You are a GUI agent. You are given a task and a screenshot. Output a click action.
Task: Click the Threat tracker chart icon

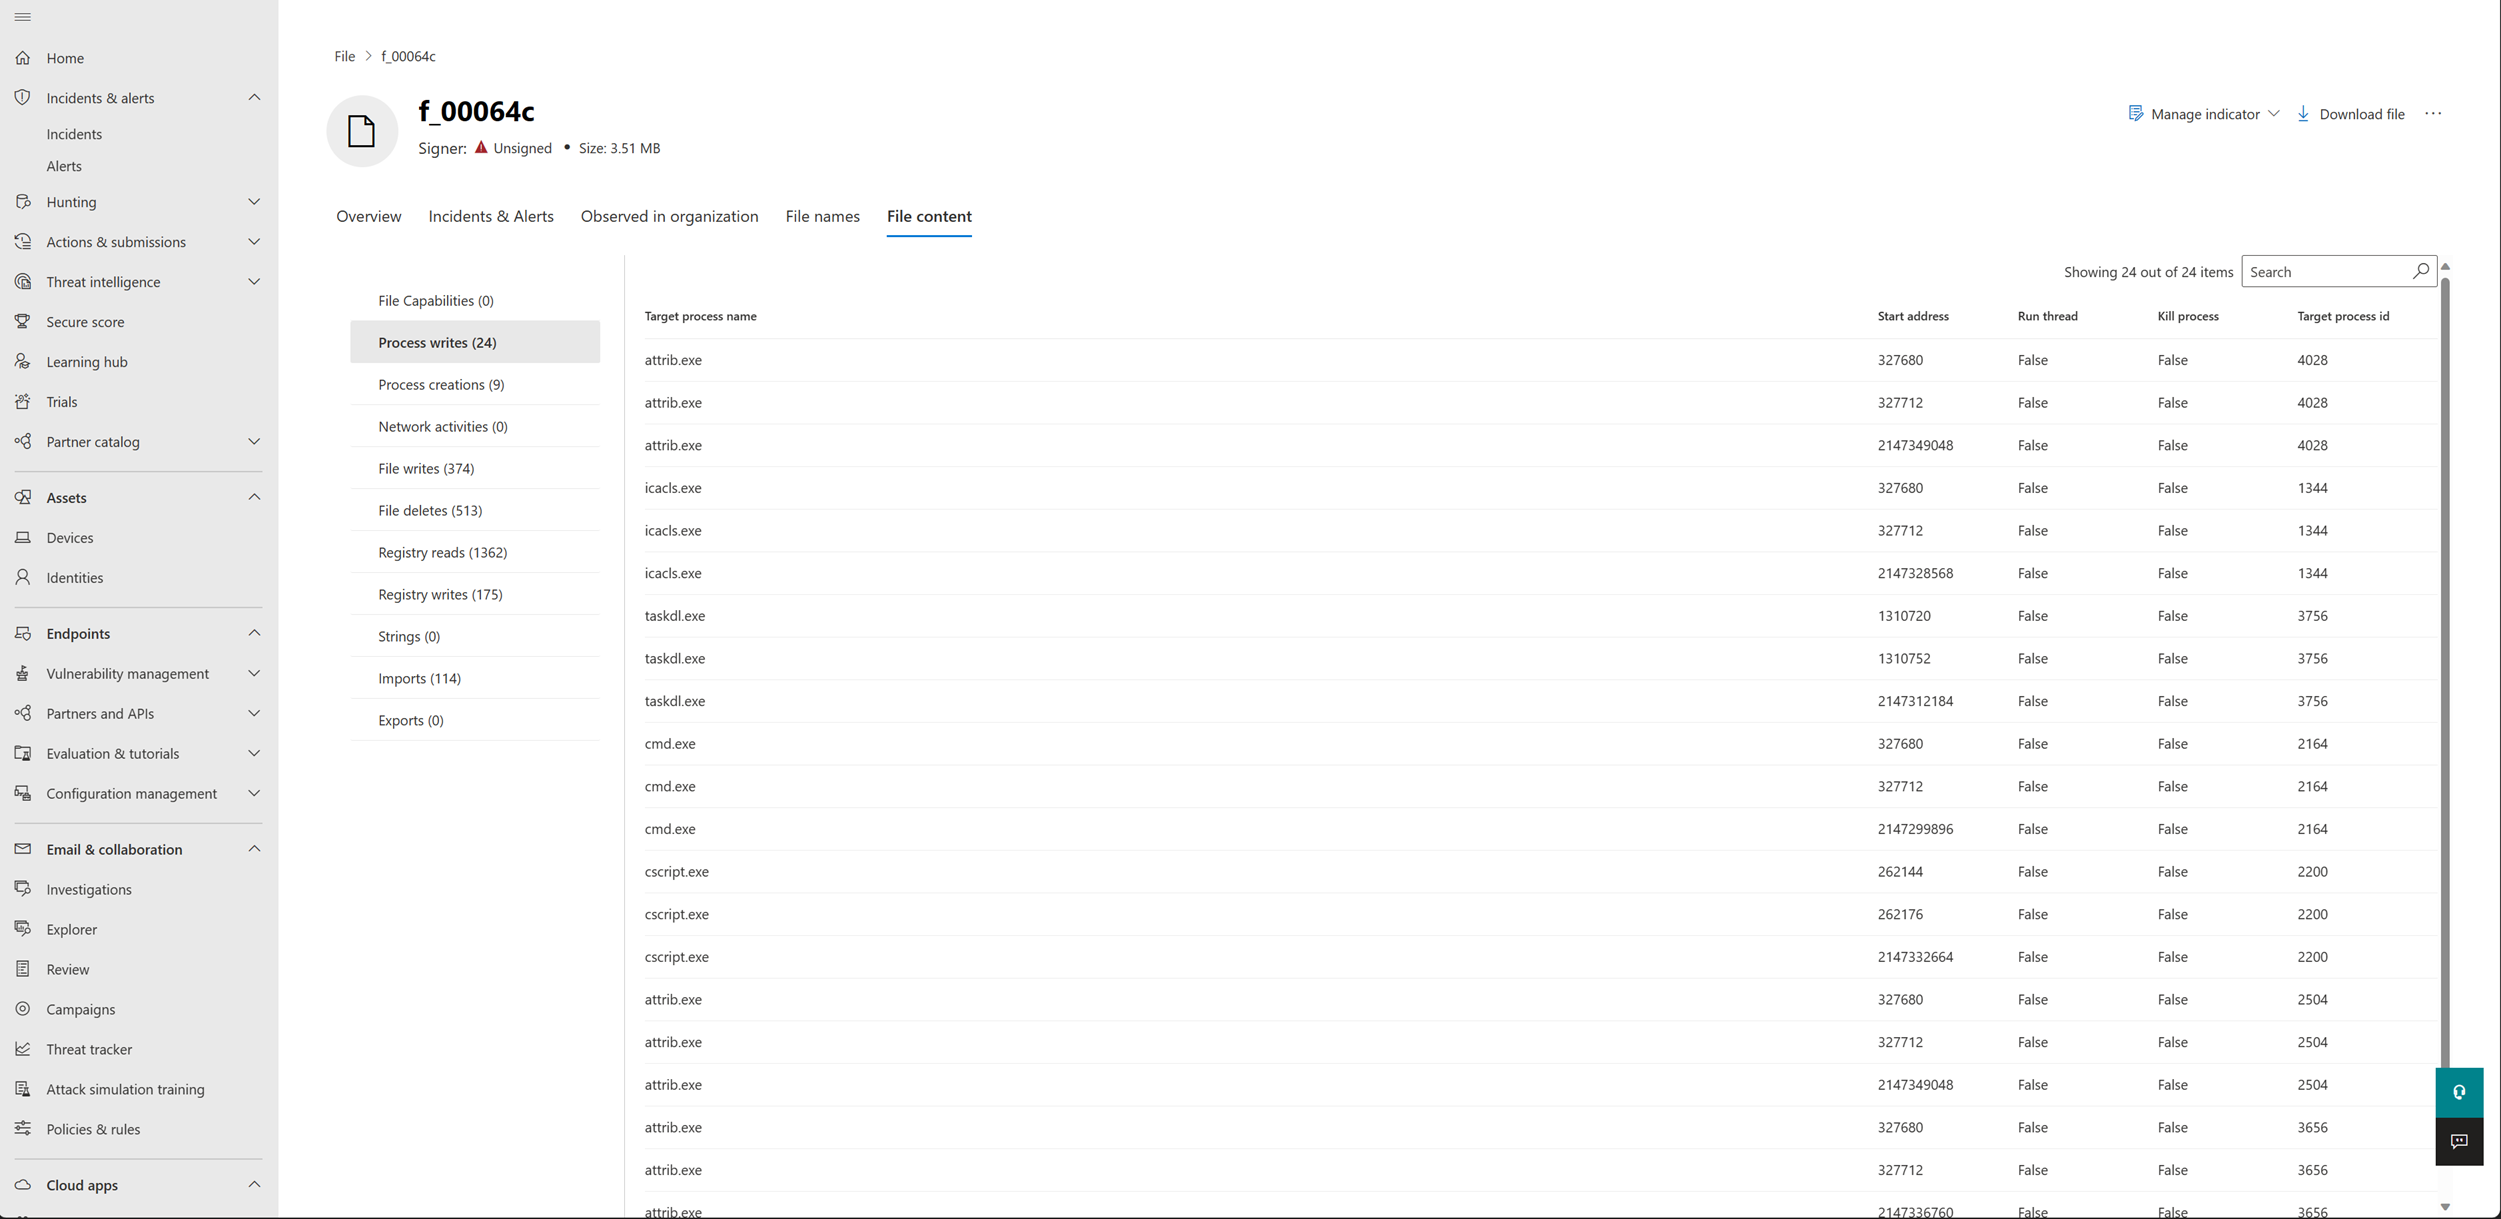tap(23, 1048)
